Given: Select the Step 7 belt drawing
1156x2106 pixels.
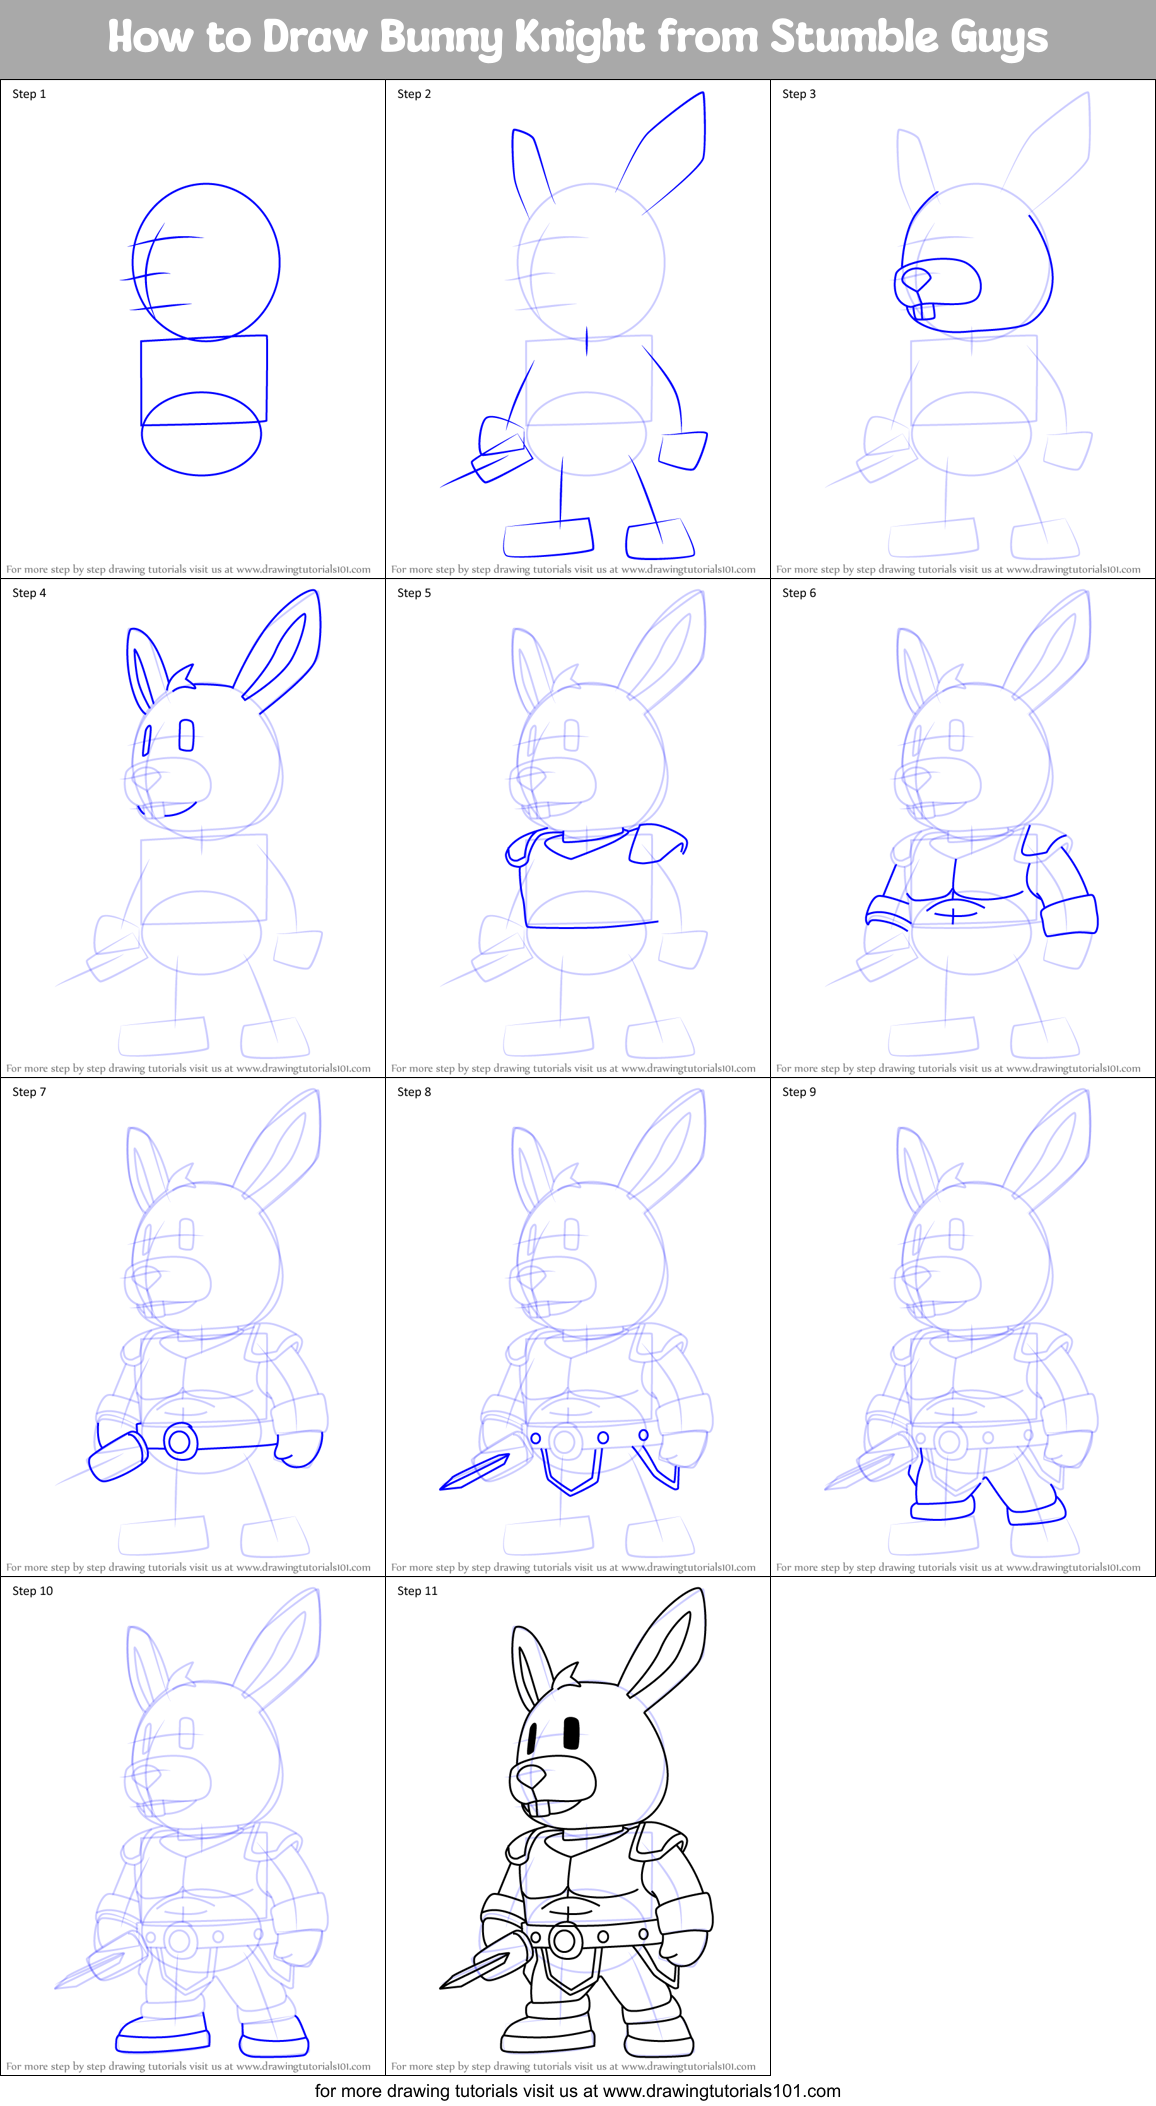Looking at the screenshot, I should [193, 1327].
